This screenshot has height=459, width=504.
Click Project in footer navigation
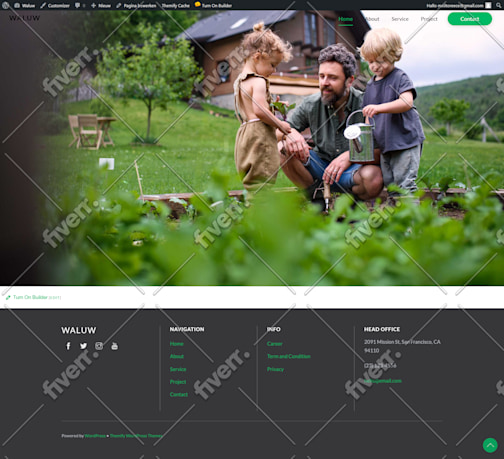coord(178,382)
